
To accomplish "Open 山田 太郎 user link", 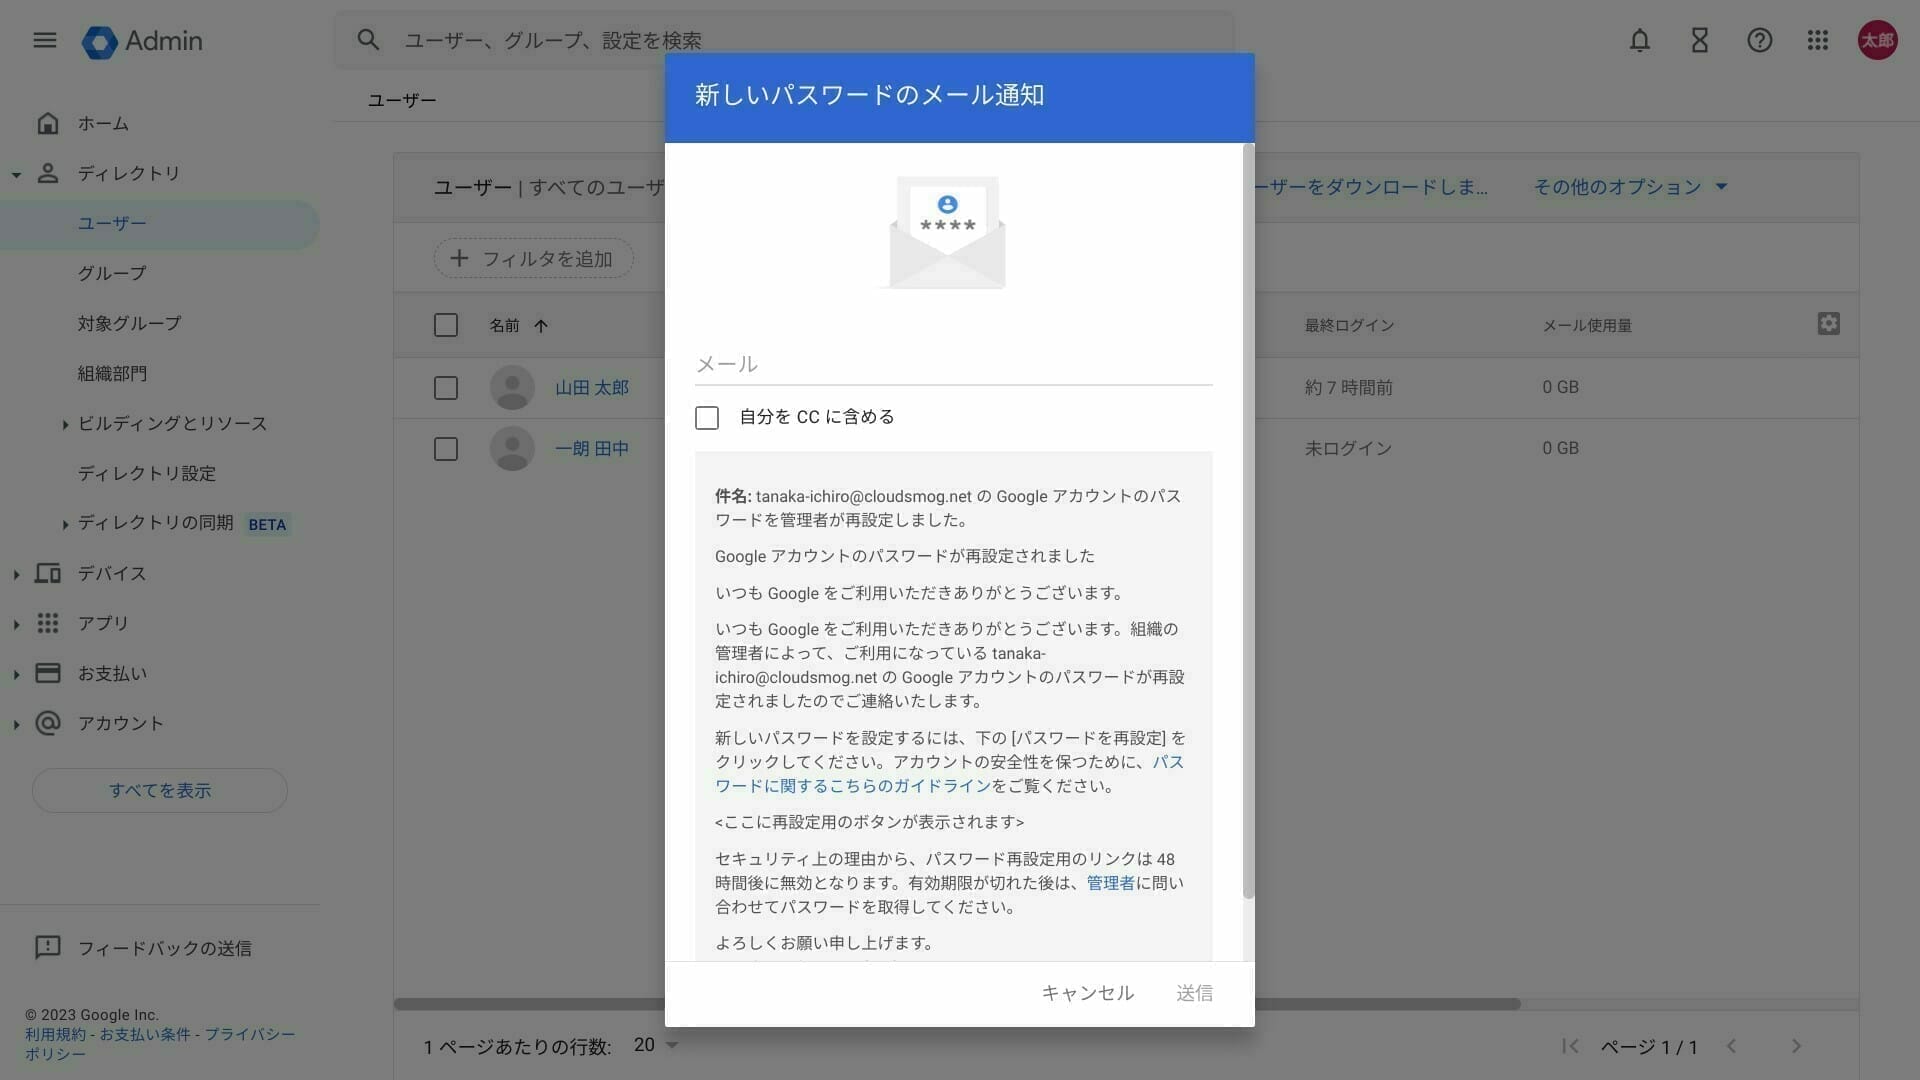I will coord(592,387).
